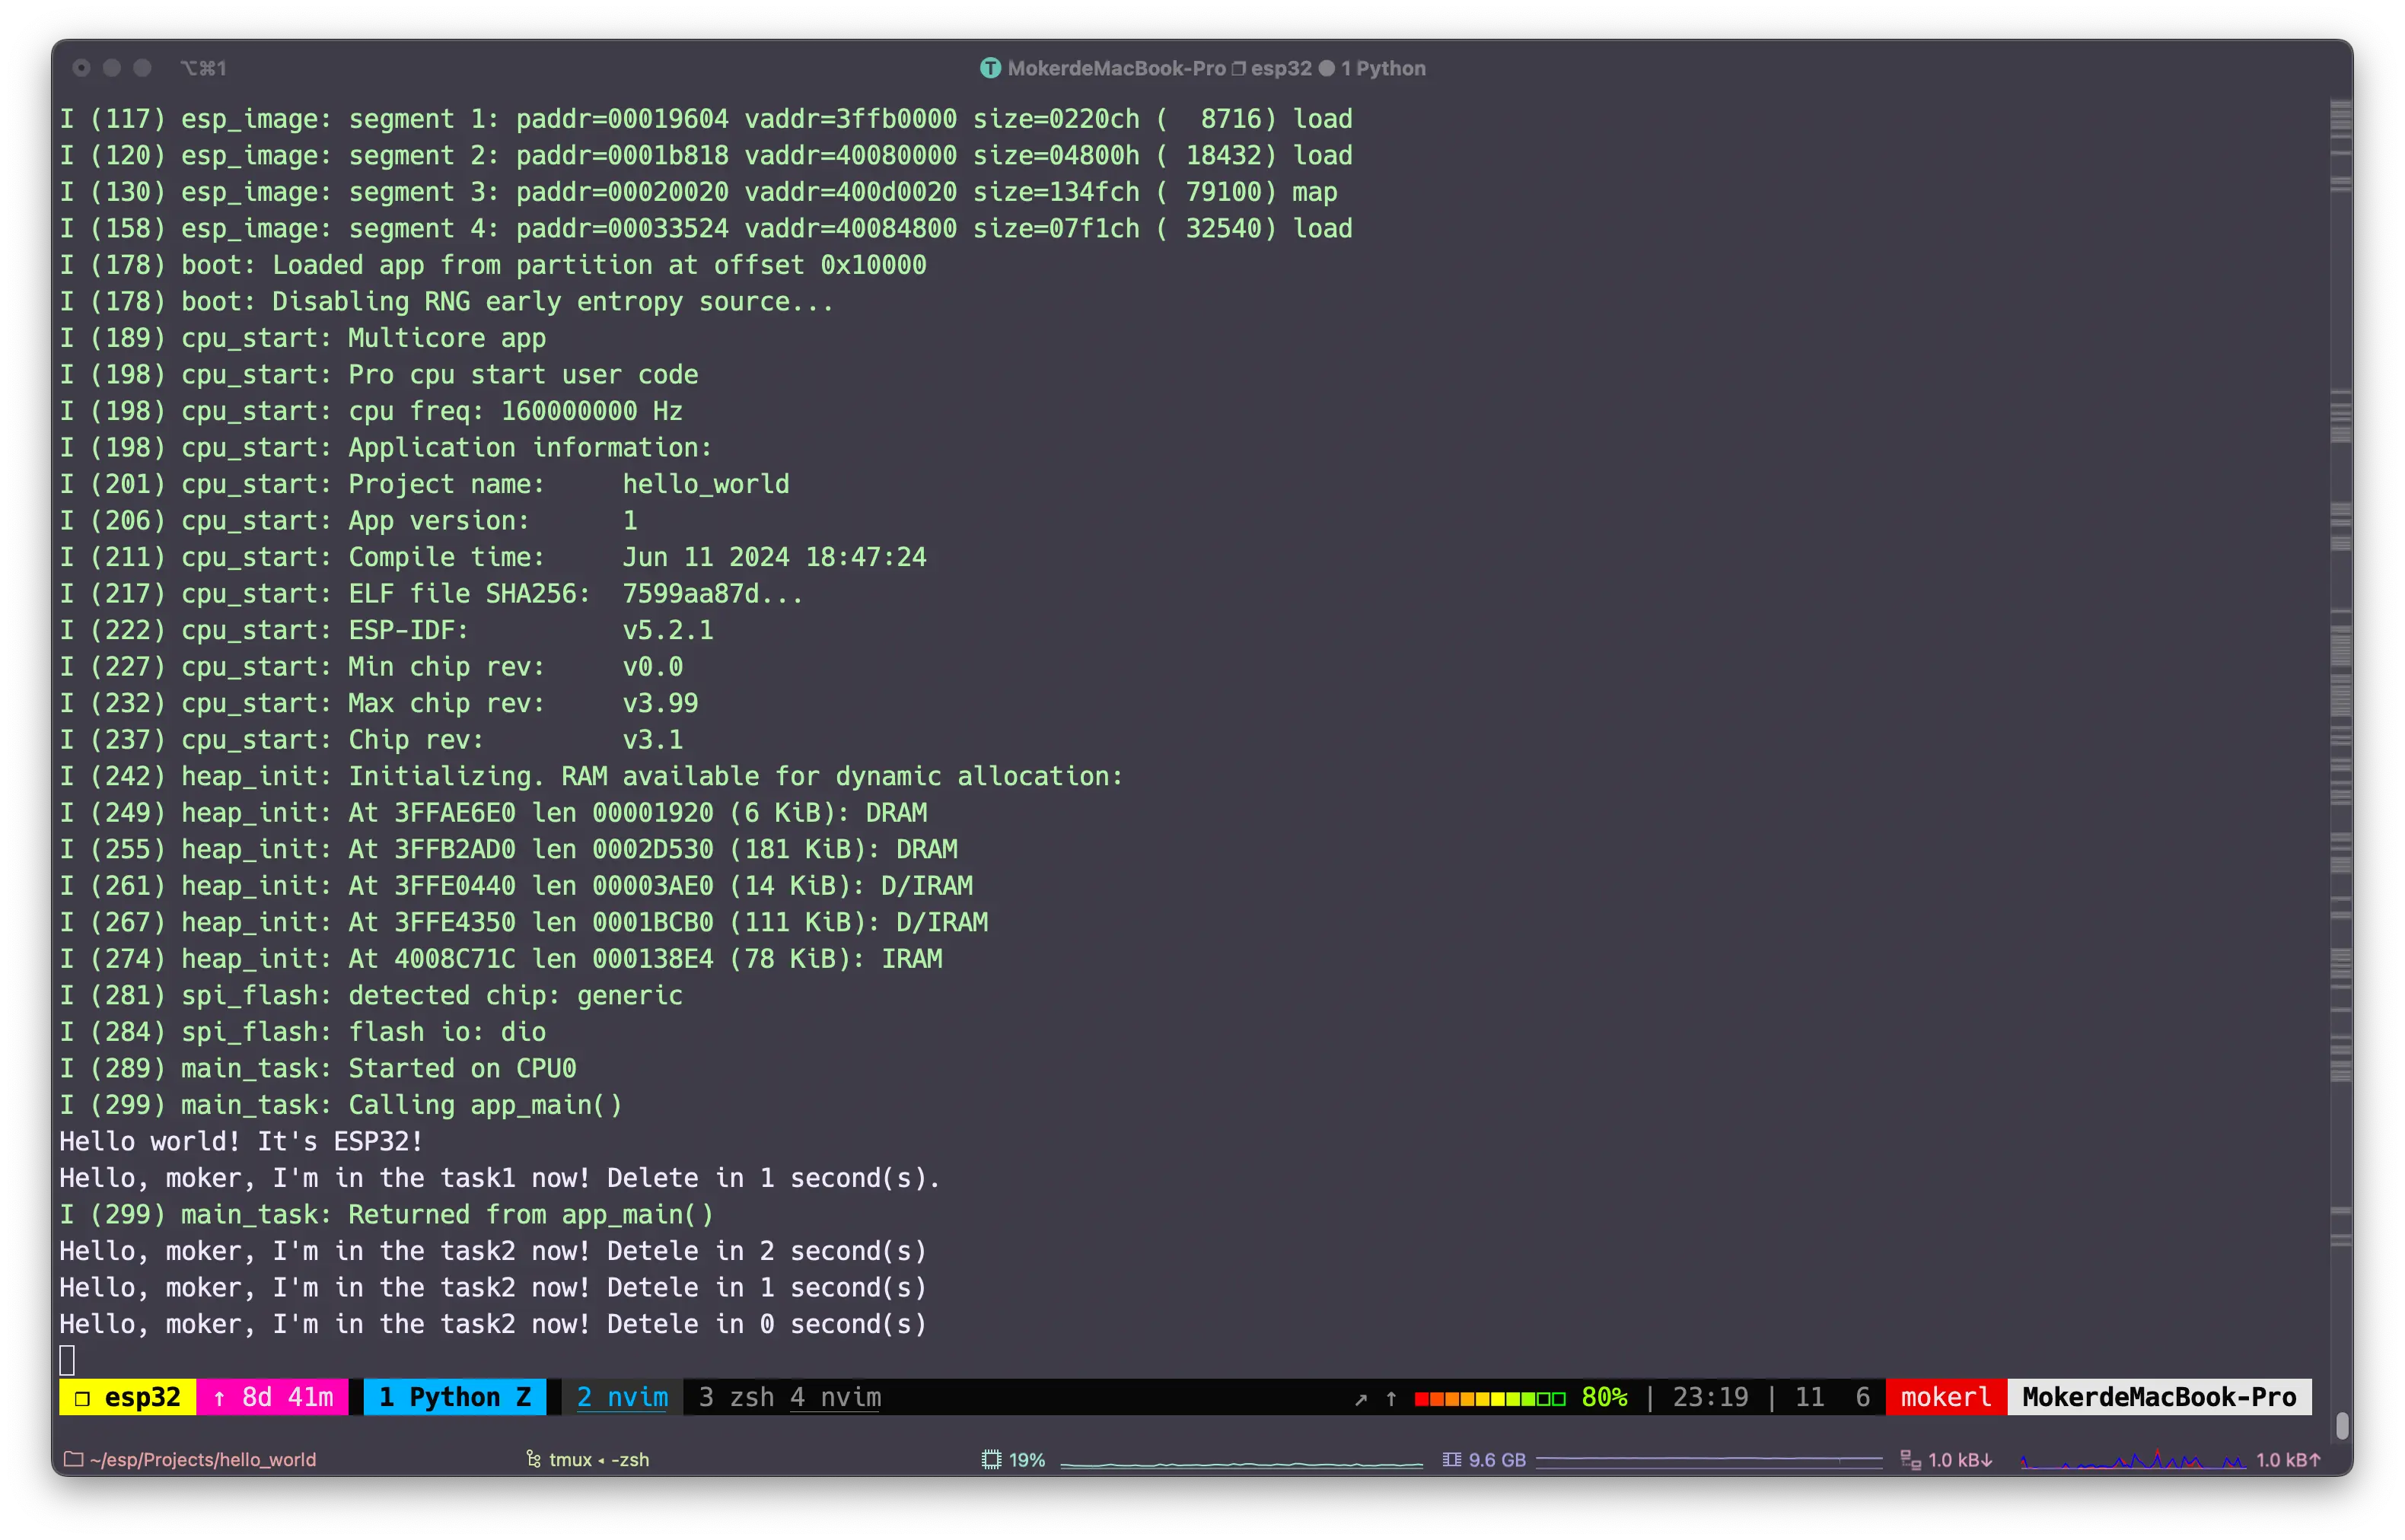
Task: Click the SHA256 value 7599aa87d...
Action: [x=712, y=594]
